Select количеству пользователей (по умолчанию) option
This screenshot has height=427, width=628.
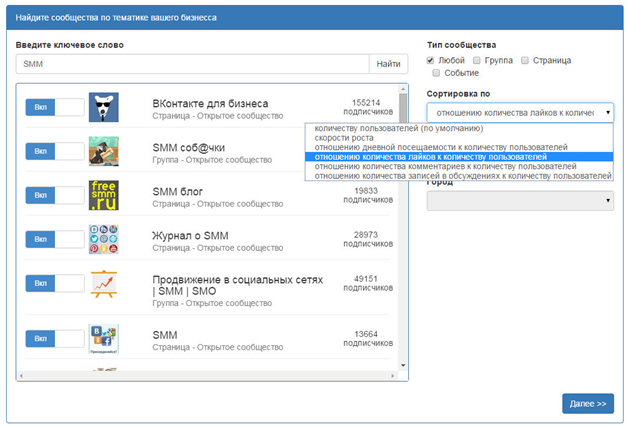tap(459, 128)
